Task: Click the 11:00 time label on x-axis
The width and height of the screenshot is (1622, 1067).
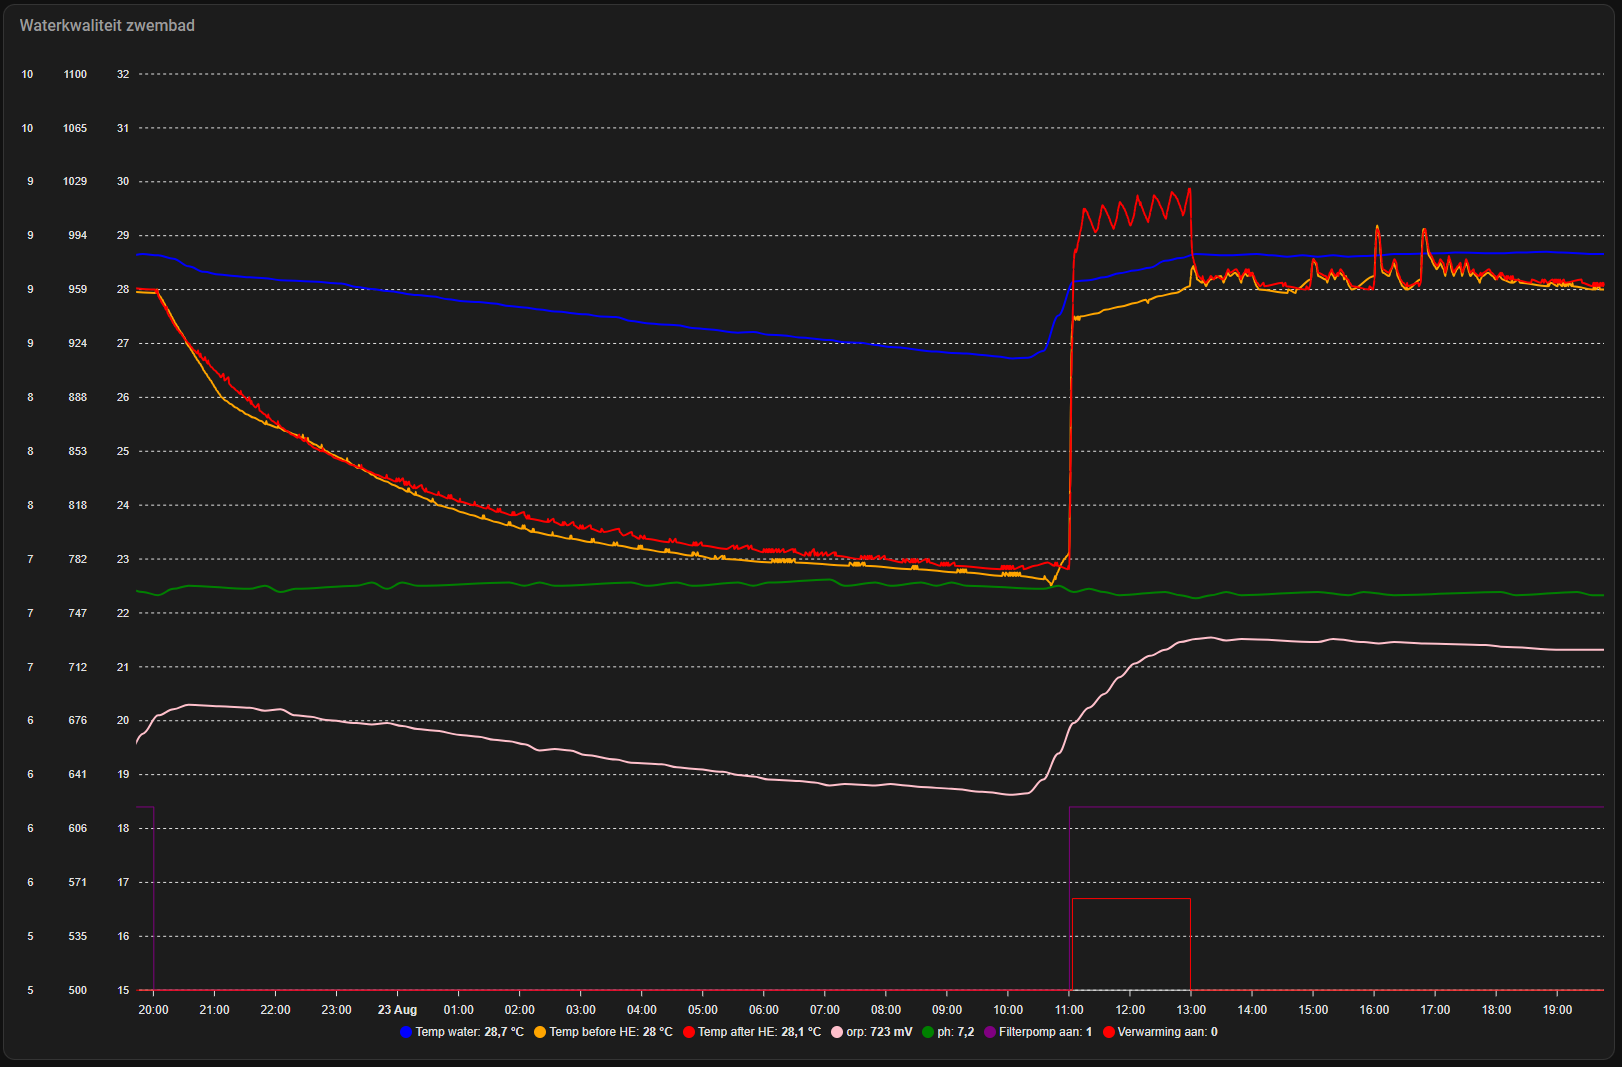Action: [1069, 1010]
